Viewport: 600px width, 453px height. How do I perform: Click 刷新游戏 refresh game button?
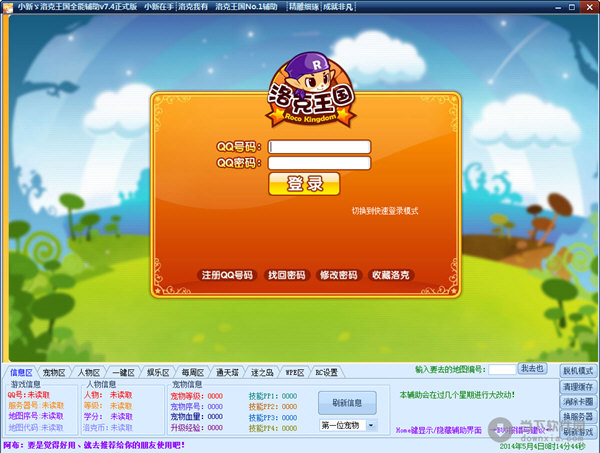point(578,432)
